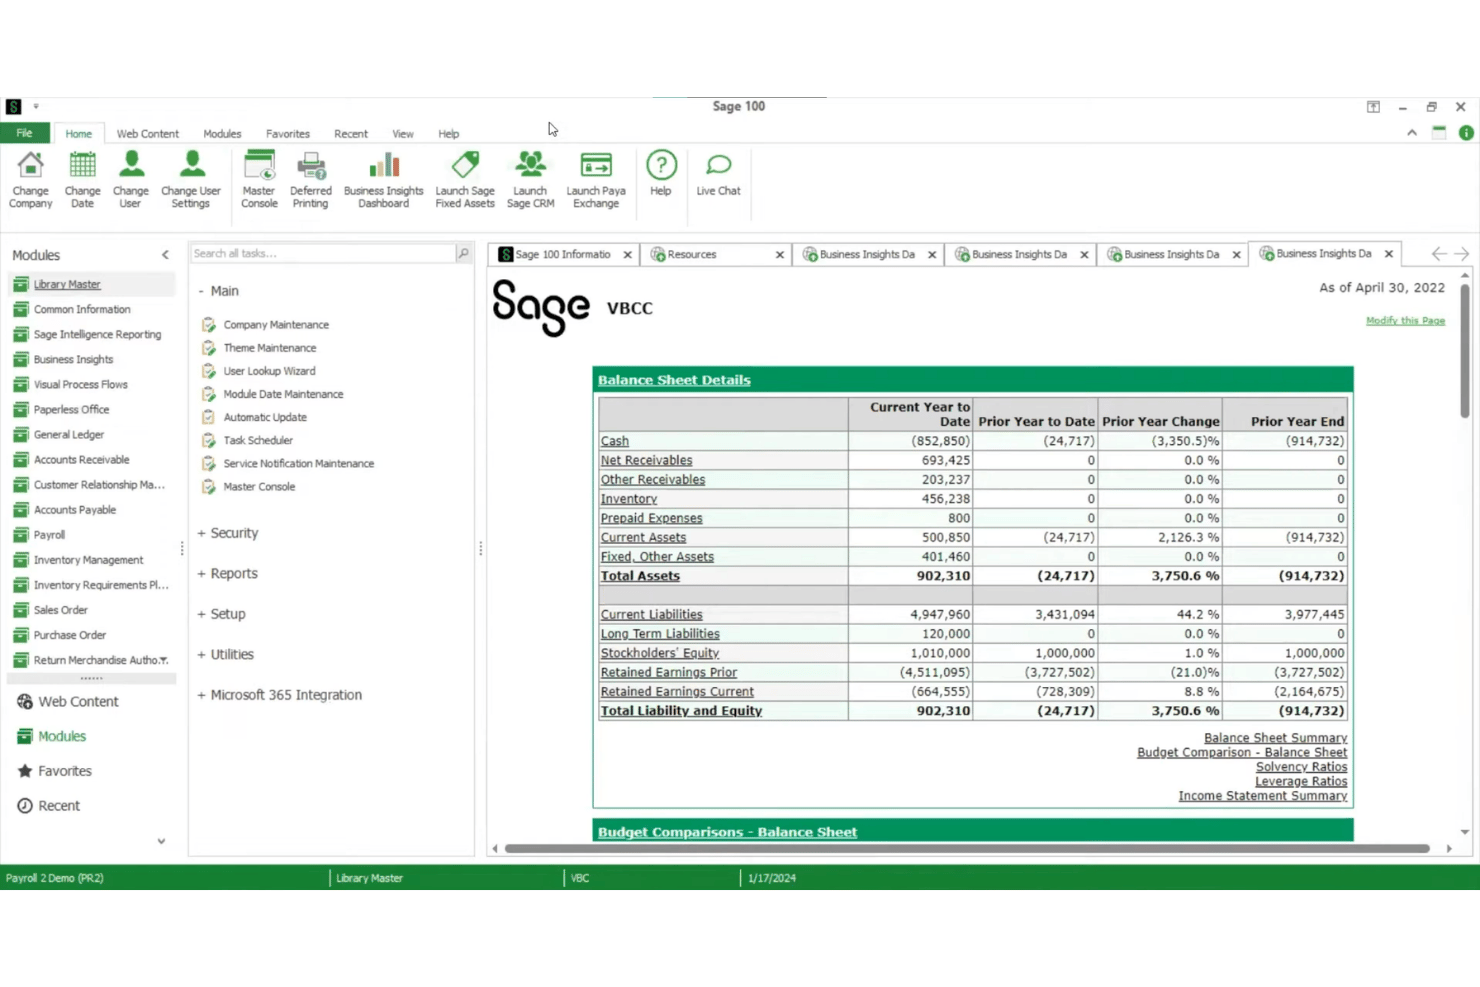Expand the Reports task group

201,574
